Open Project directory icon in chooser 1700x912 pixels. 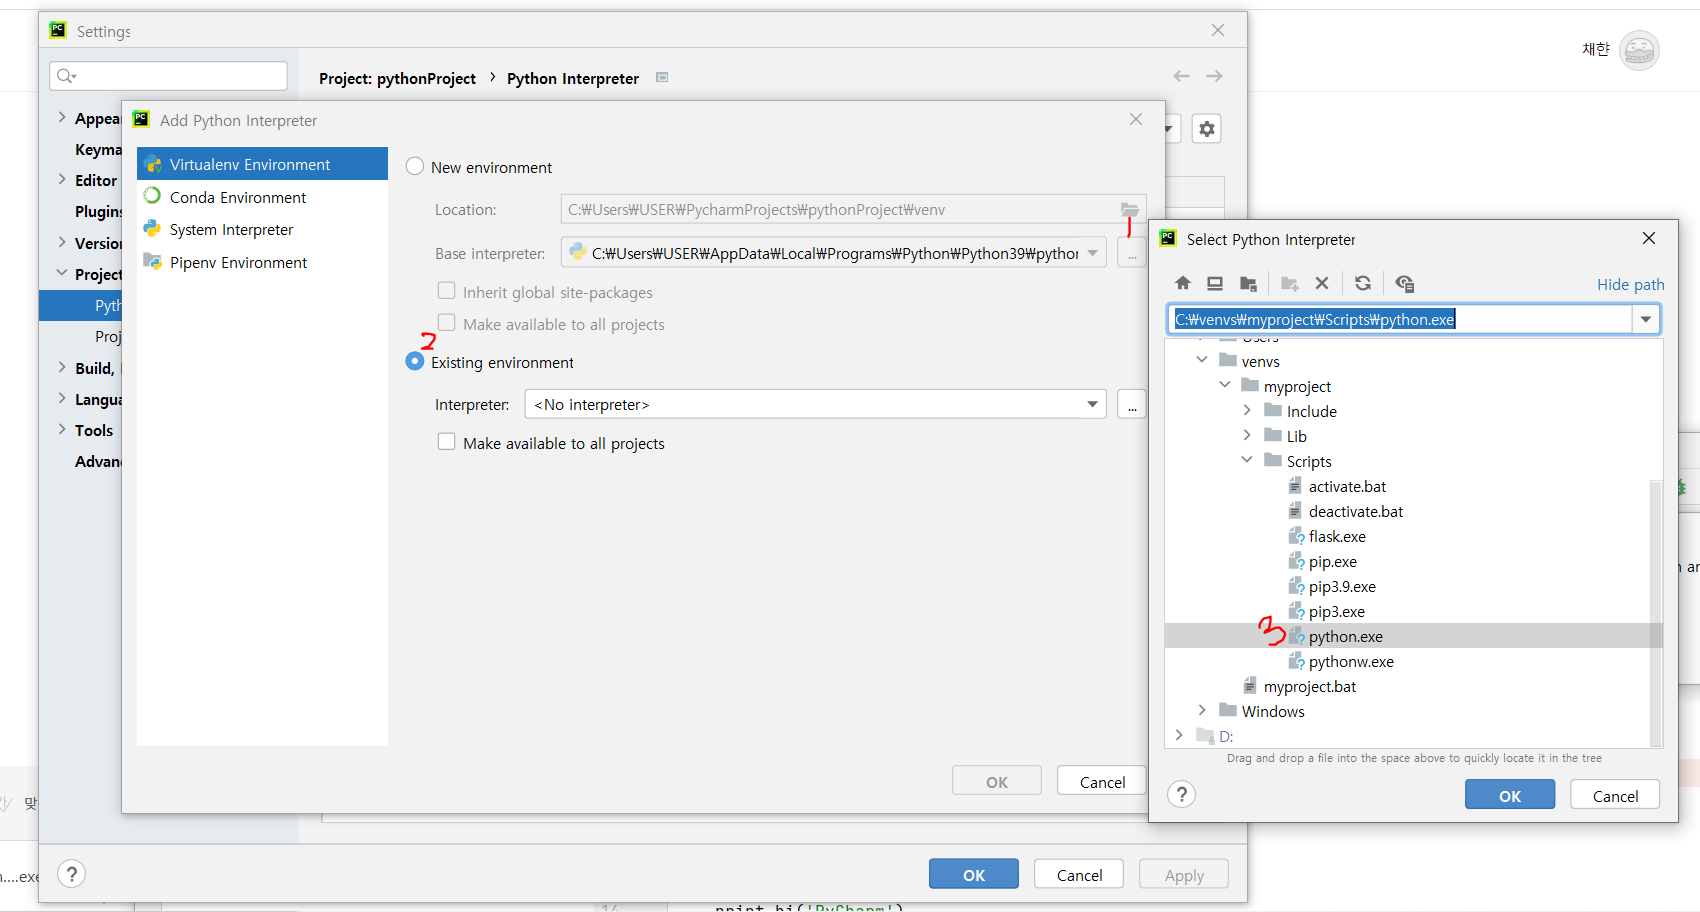[x=1248, y=283]
